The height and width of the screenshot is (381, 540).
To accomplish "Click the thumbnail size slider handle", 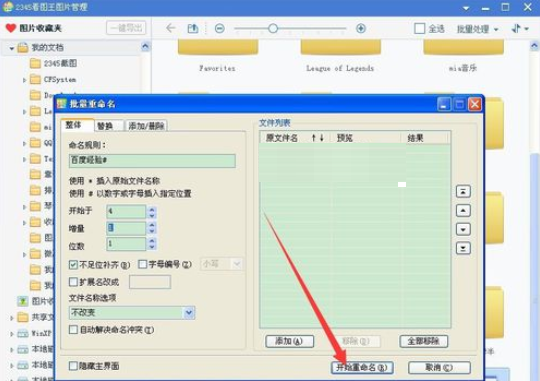I will (273, 28).
